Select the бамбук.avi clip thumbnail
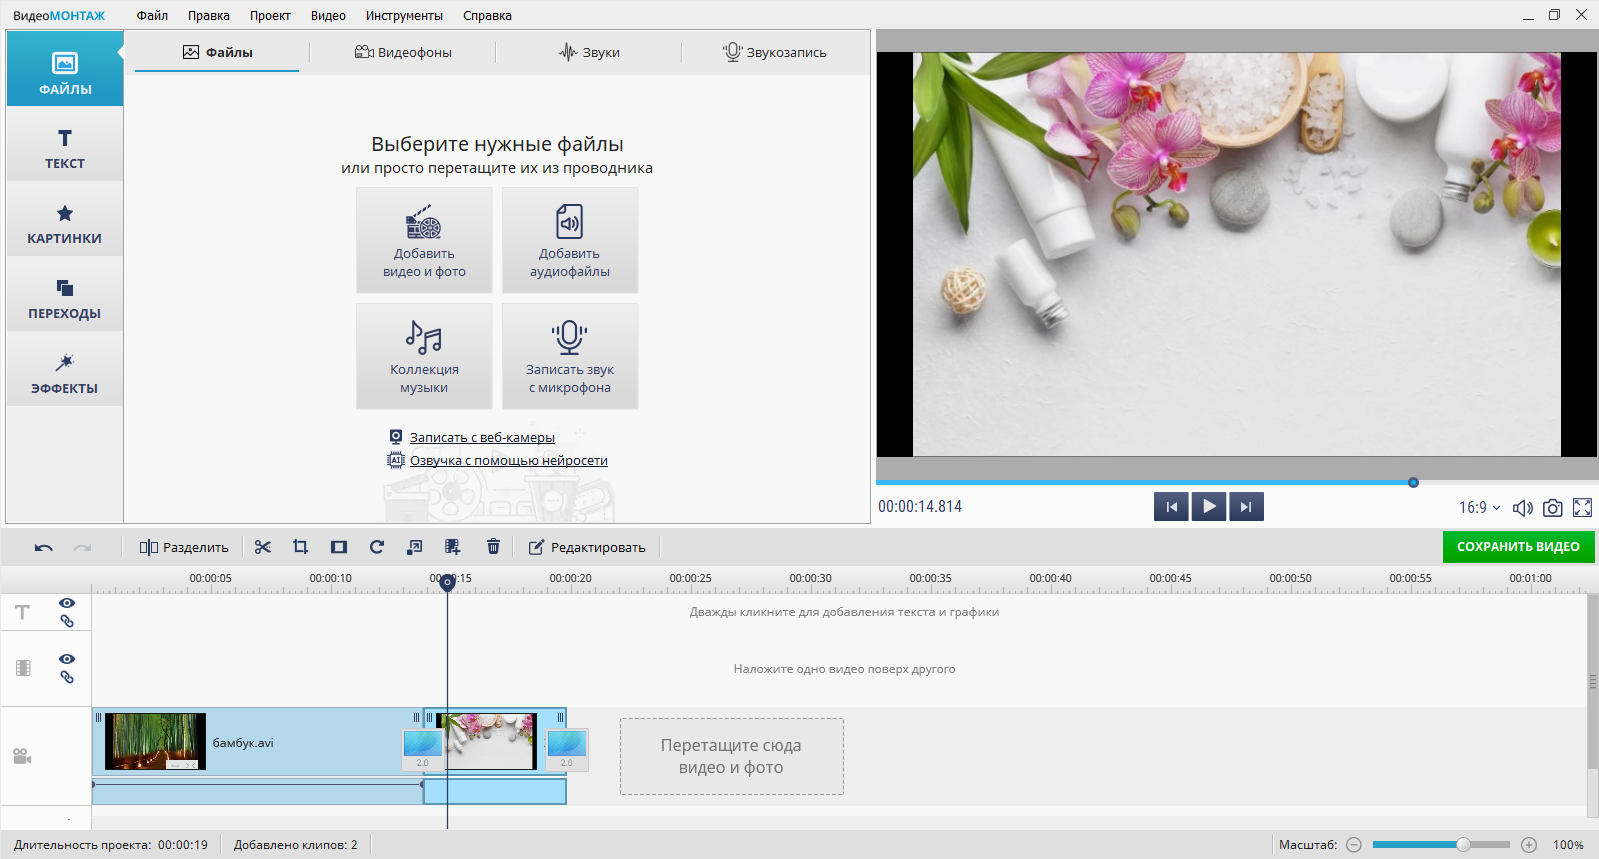1599x859 pixels. pyautogui.click(x=155, y=741)
